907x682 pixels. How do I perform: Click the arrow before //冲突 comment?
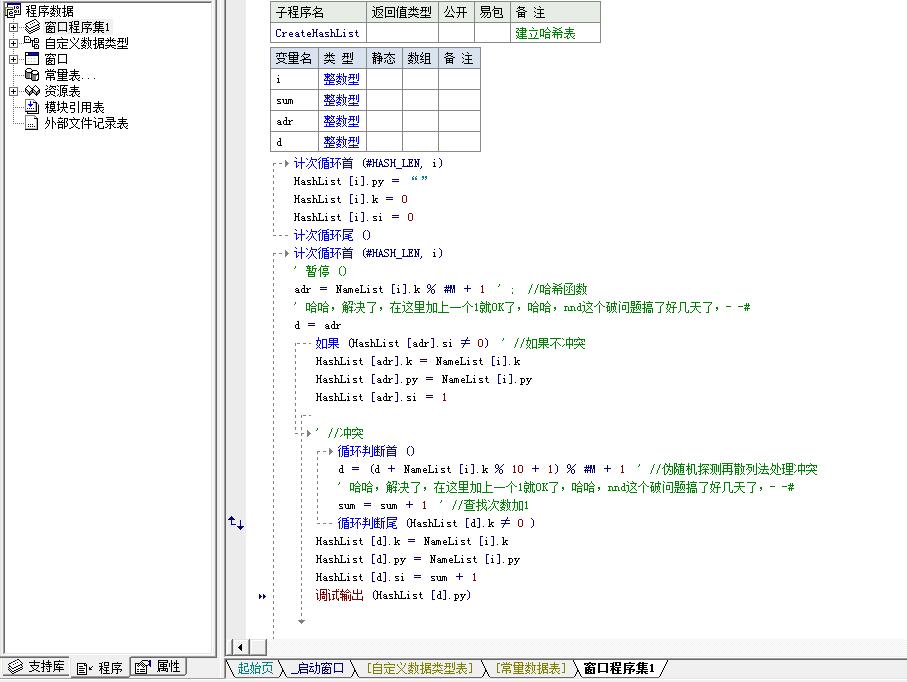click(x=309, y=433)
